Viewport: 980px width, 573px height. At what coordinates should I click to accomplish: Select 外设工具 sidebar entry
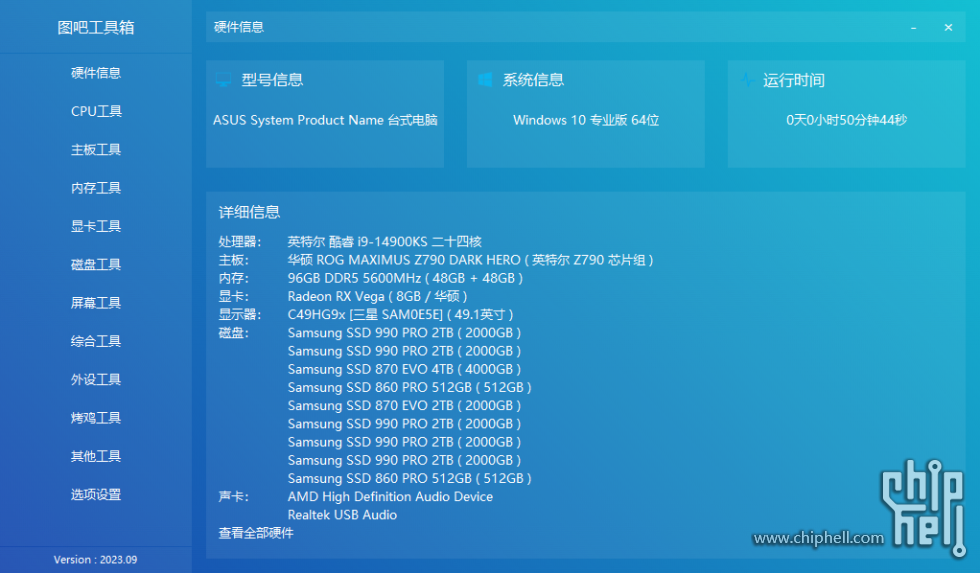click(96, 379)
